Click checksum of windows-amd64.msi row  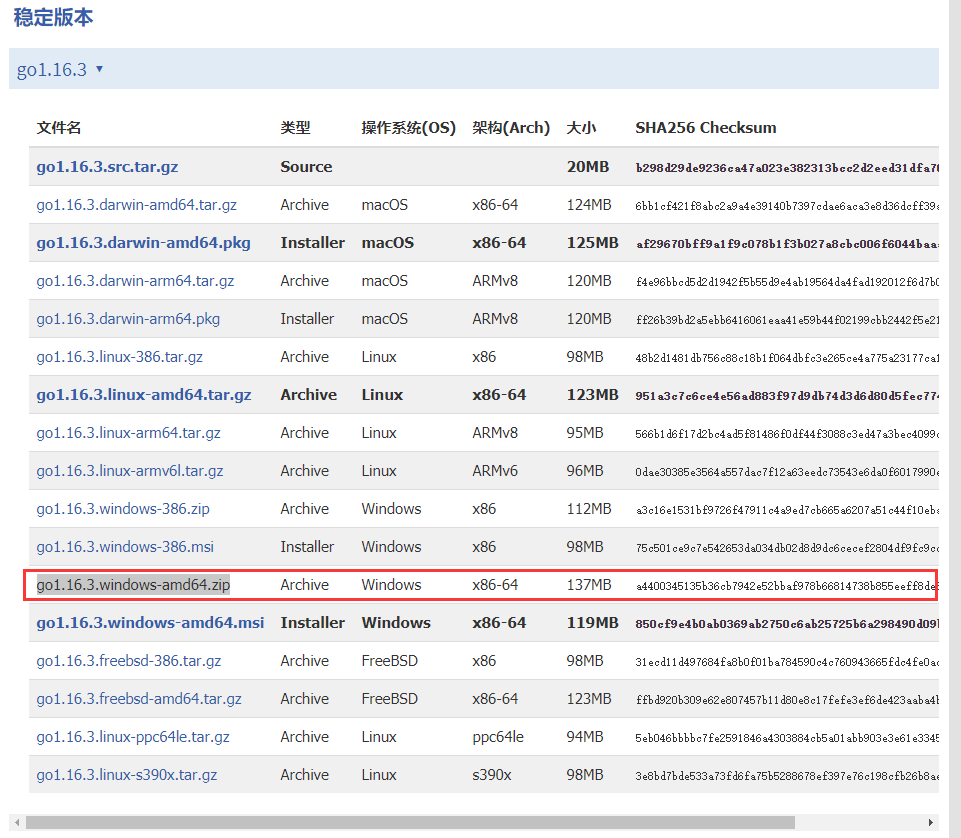pos(787,624)
